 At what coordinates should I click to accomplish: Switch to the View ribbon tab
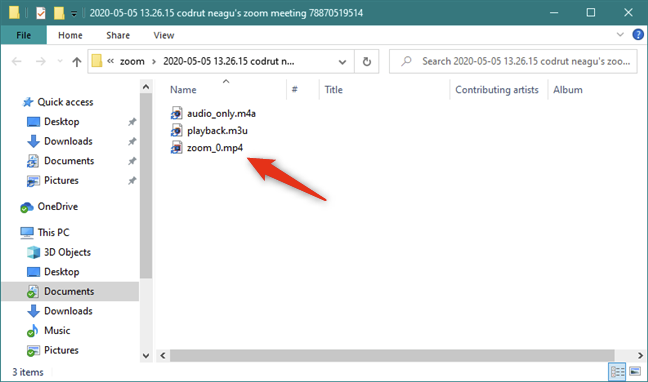[164, 35]
